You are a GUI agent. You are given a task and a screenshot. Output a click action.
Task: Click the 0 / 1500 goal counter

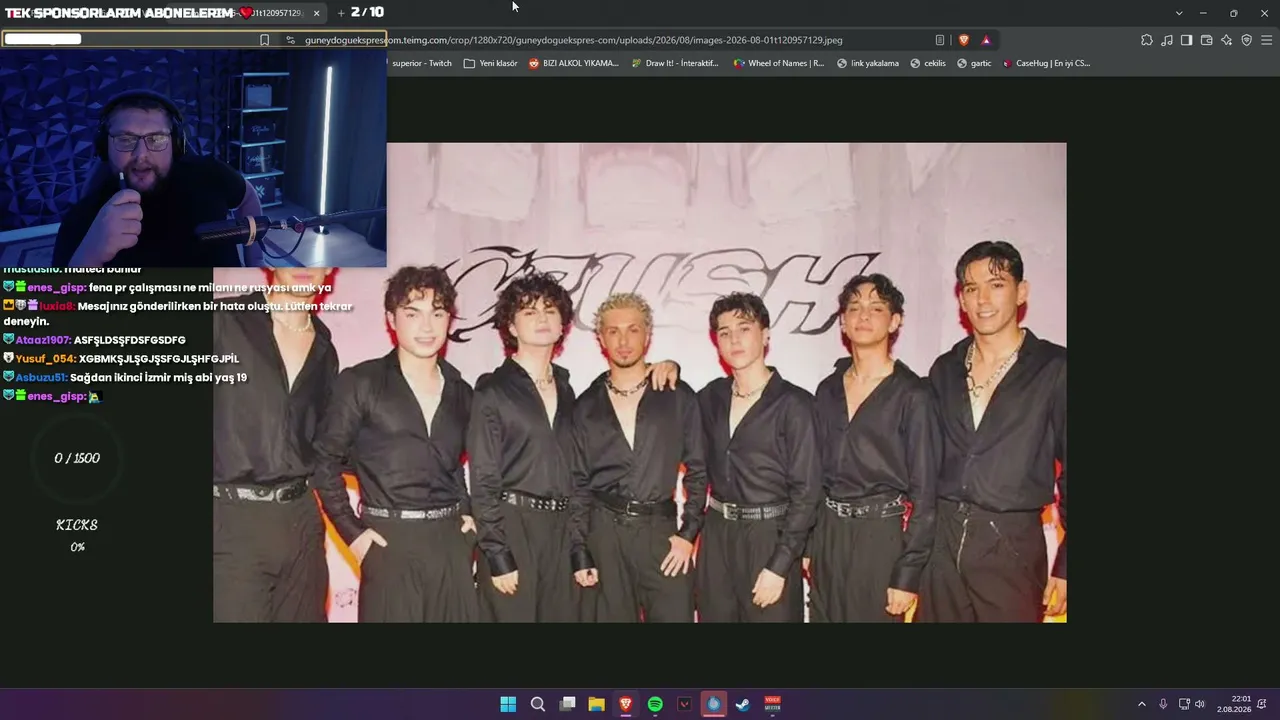(77, 458)
